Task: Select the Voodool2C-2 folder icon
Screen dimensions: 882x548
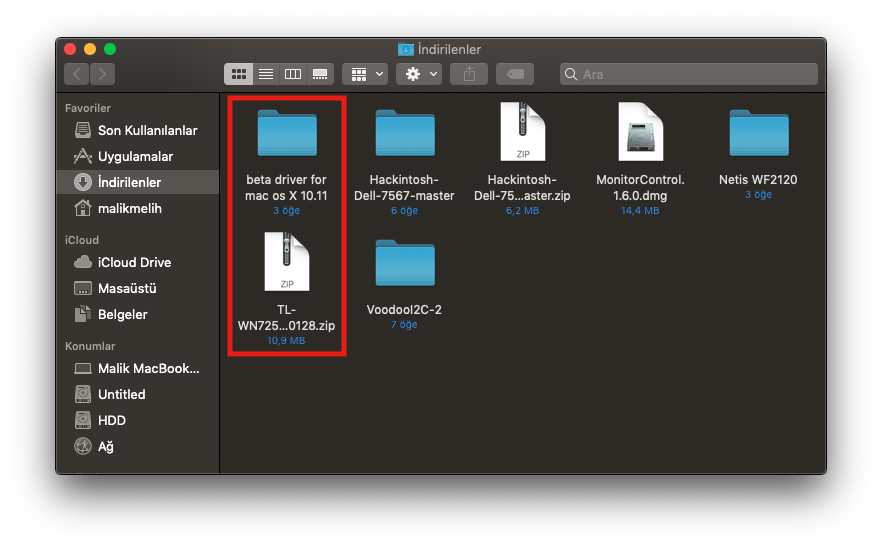Action: (x=404, y=264)
